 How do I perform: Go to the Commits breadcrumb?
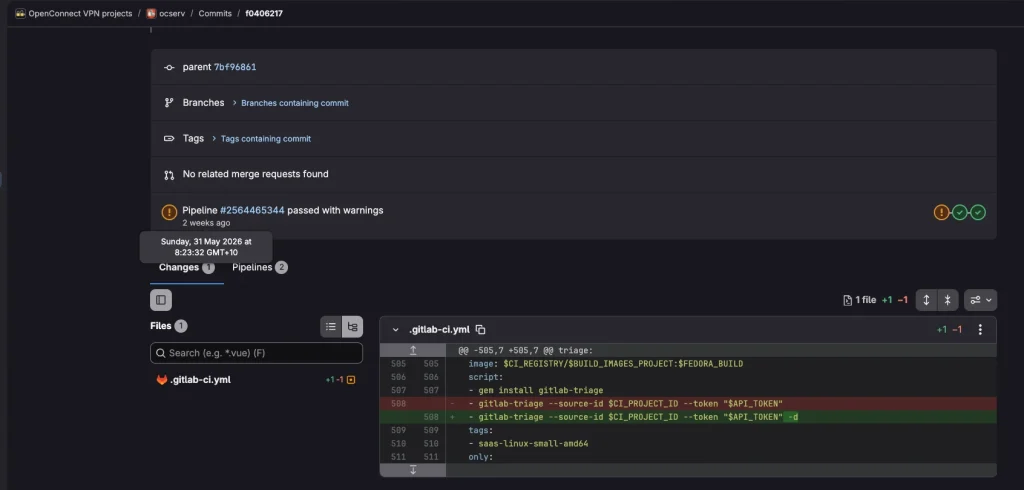pyautogui.click(x=215, y=13)
